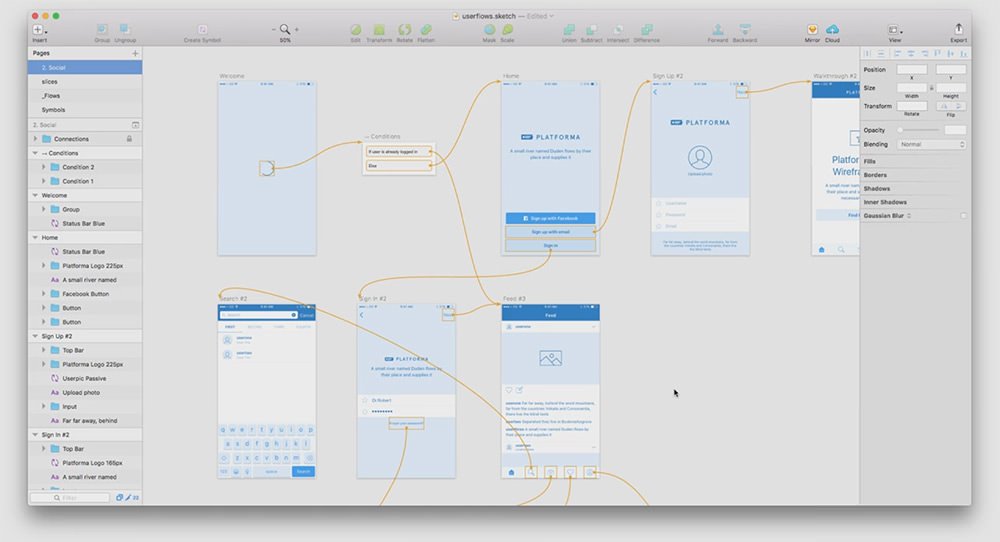
Task: Click the Position X input field
Action: coord(912,70)
